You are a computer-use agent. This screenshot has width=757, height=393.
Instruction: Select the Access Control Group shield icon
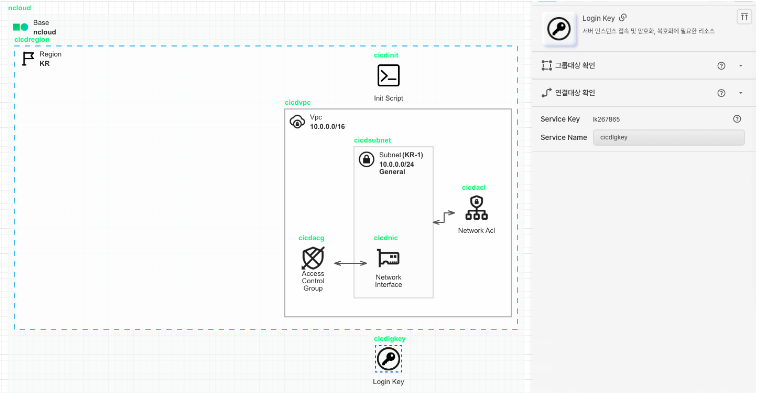pyautogui.click(x=313, y=258)
